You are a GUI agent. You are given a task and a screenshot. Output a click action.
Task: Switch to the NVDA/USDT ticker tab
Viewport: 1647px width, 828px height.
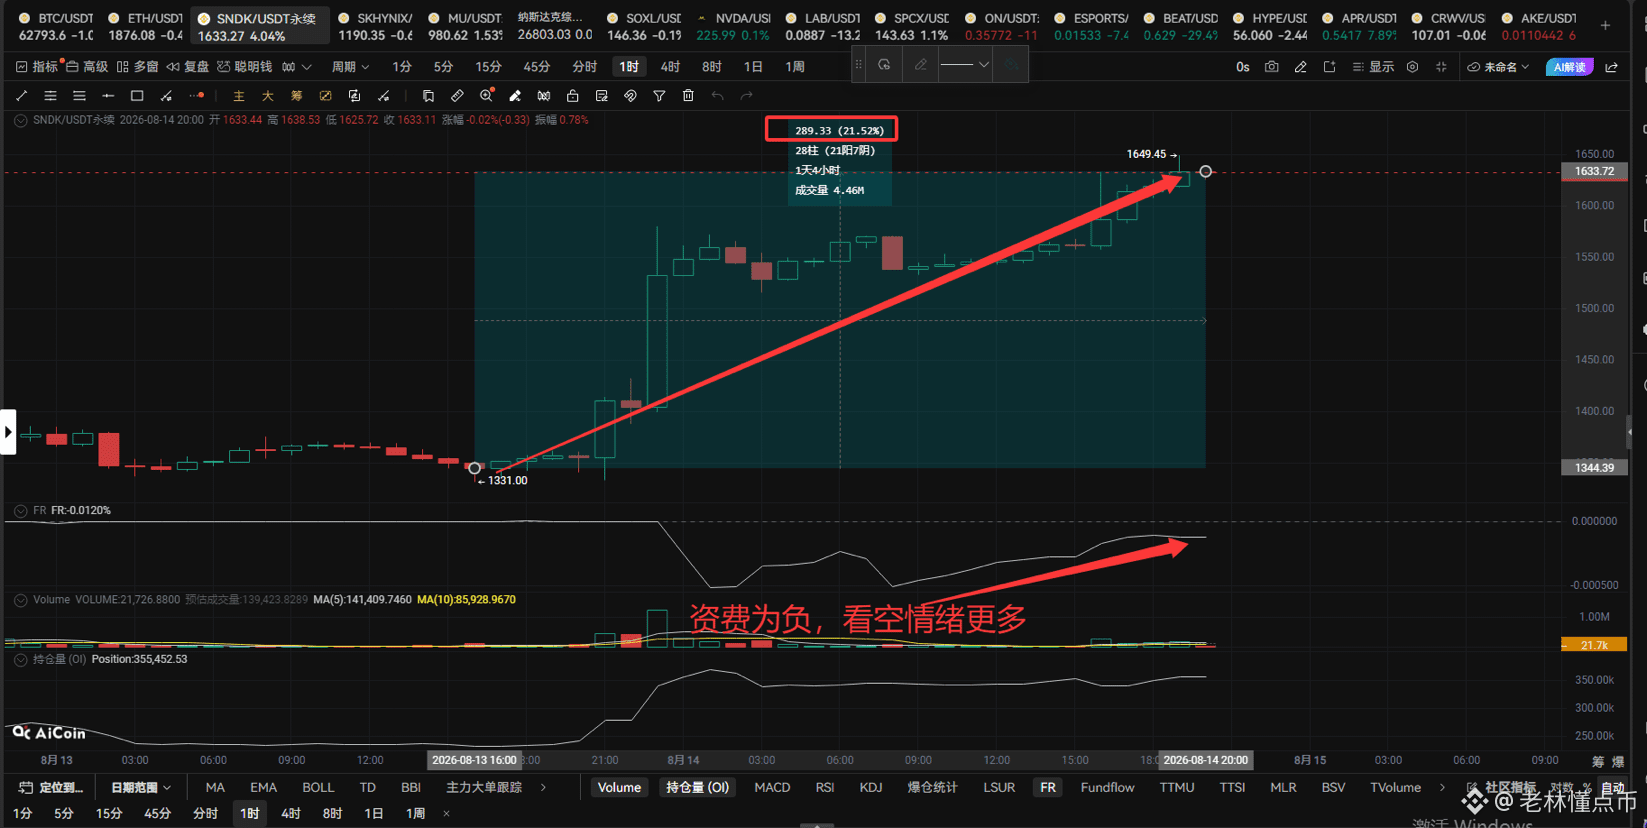(732, 26)
